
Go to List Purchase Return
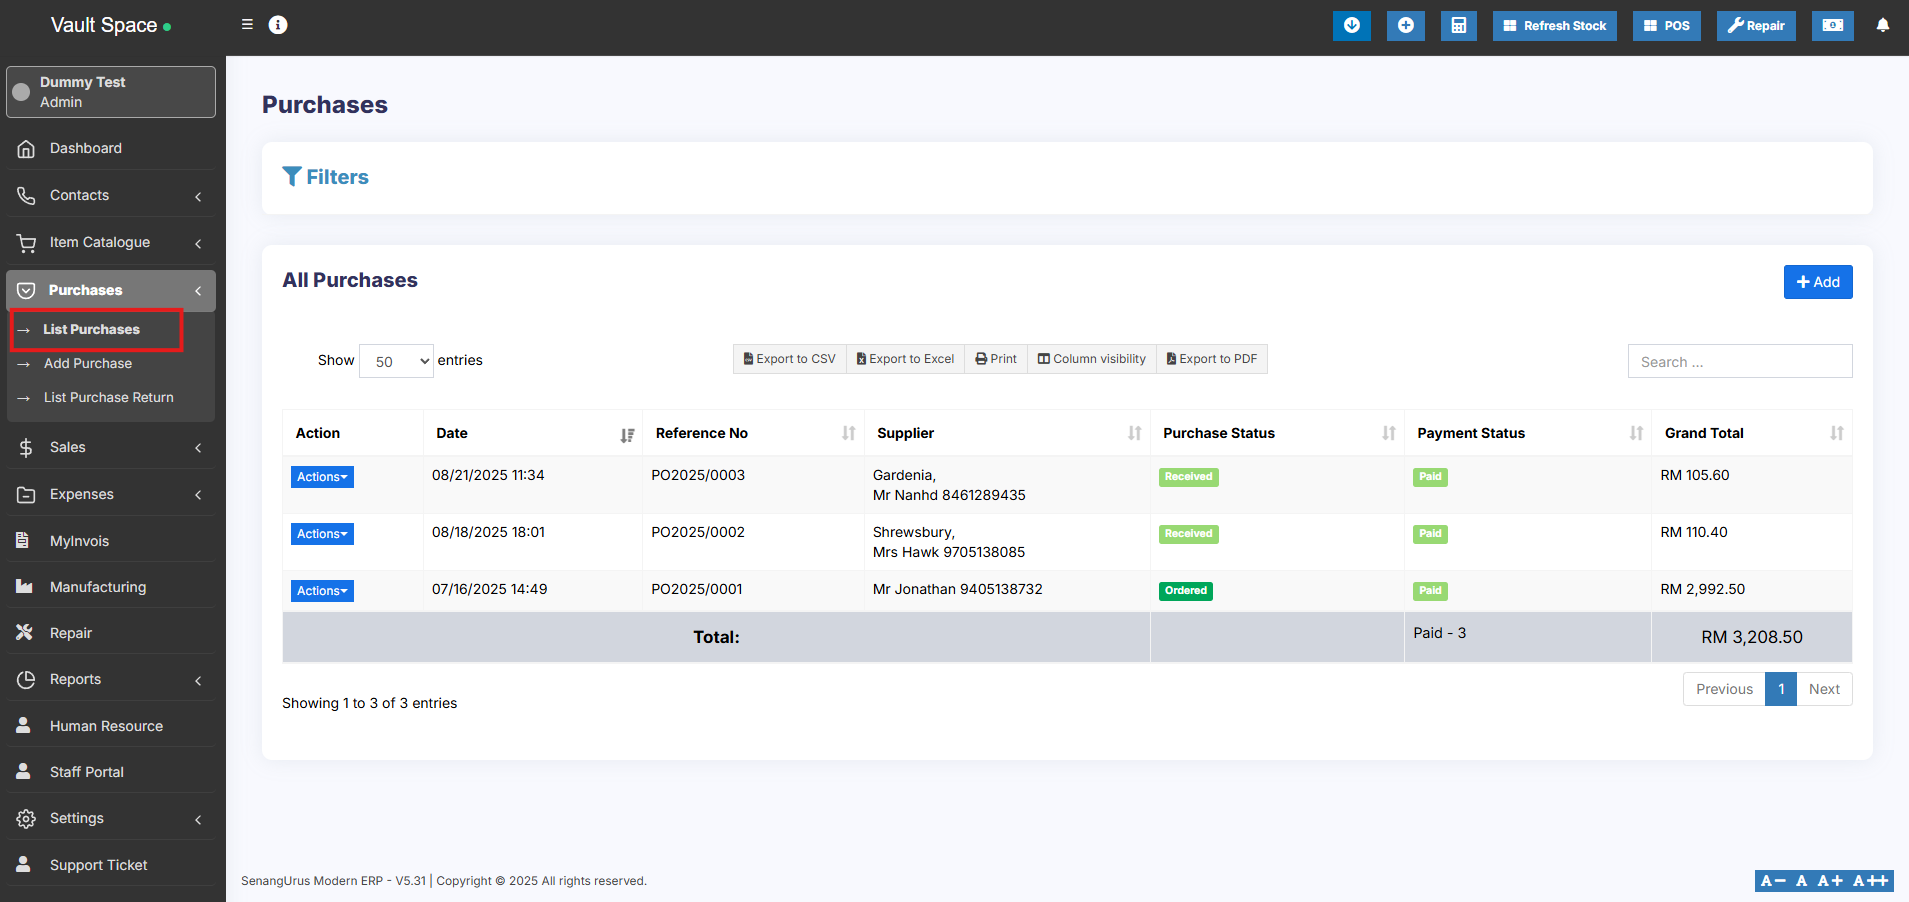(x=109, y=398)
